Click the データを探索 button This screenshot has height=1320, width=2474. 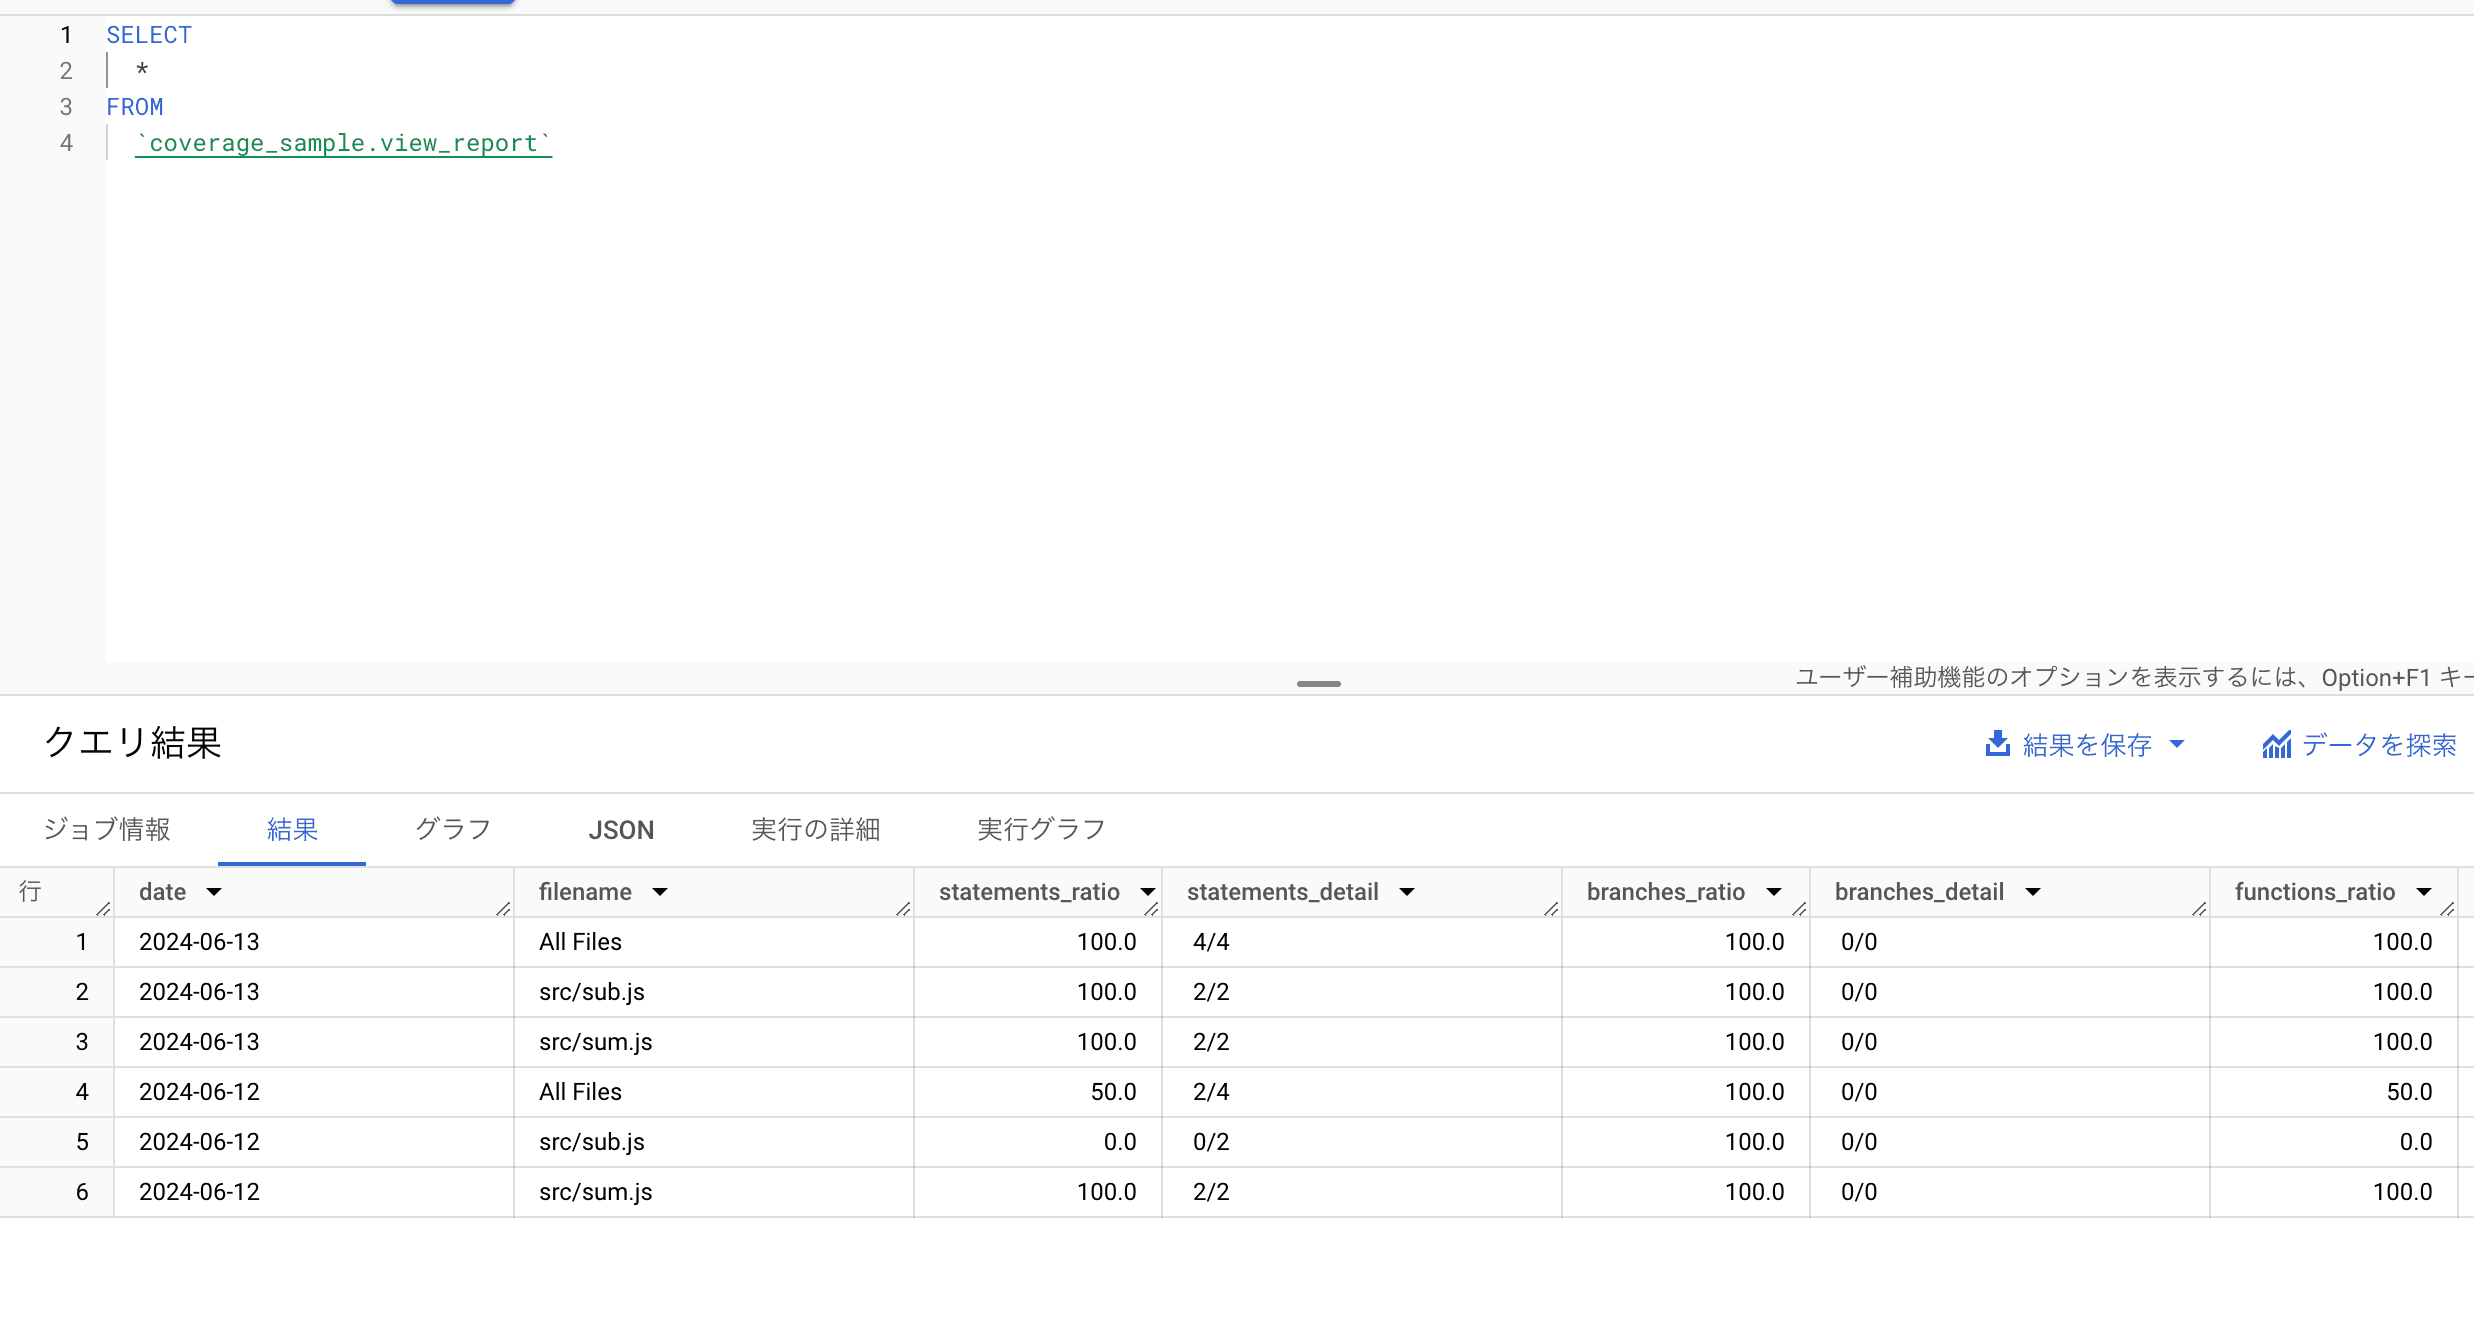point(2378,745)
